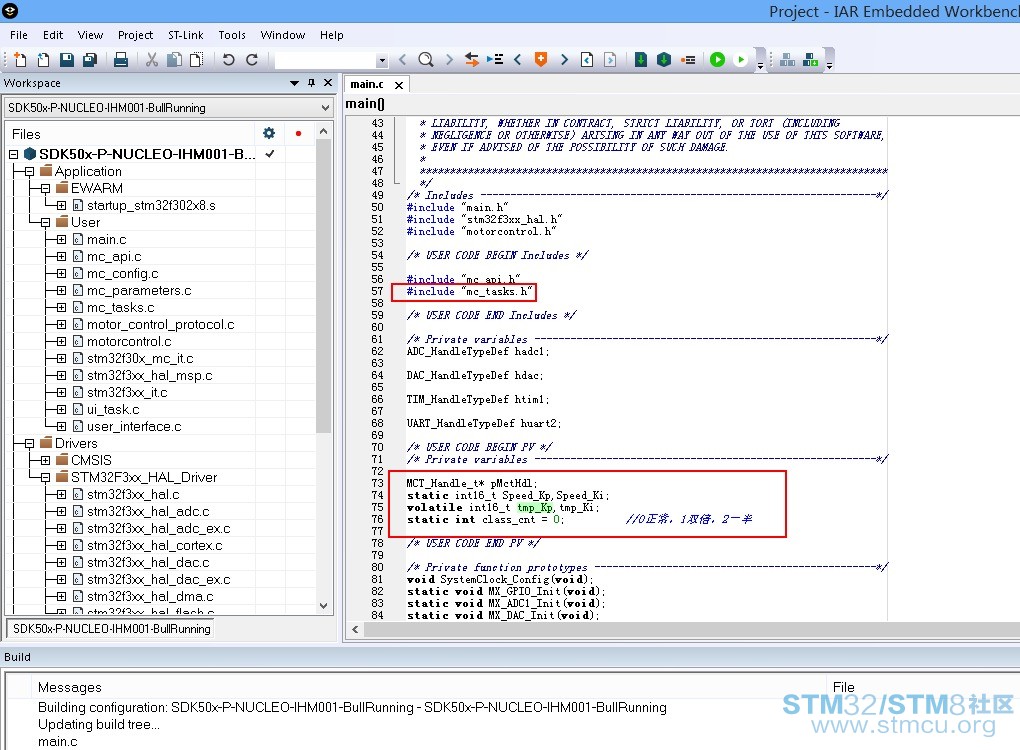Screen dimensions: 1020x750
Task: Click the Cut scissors icon
Action: click(152, 60)
